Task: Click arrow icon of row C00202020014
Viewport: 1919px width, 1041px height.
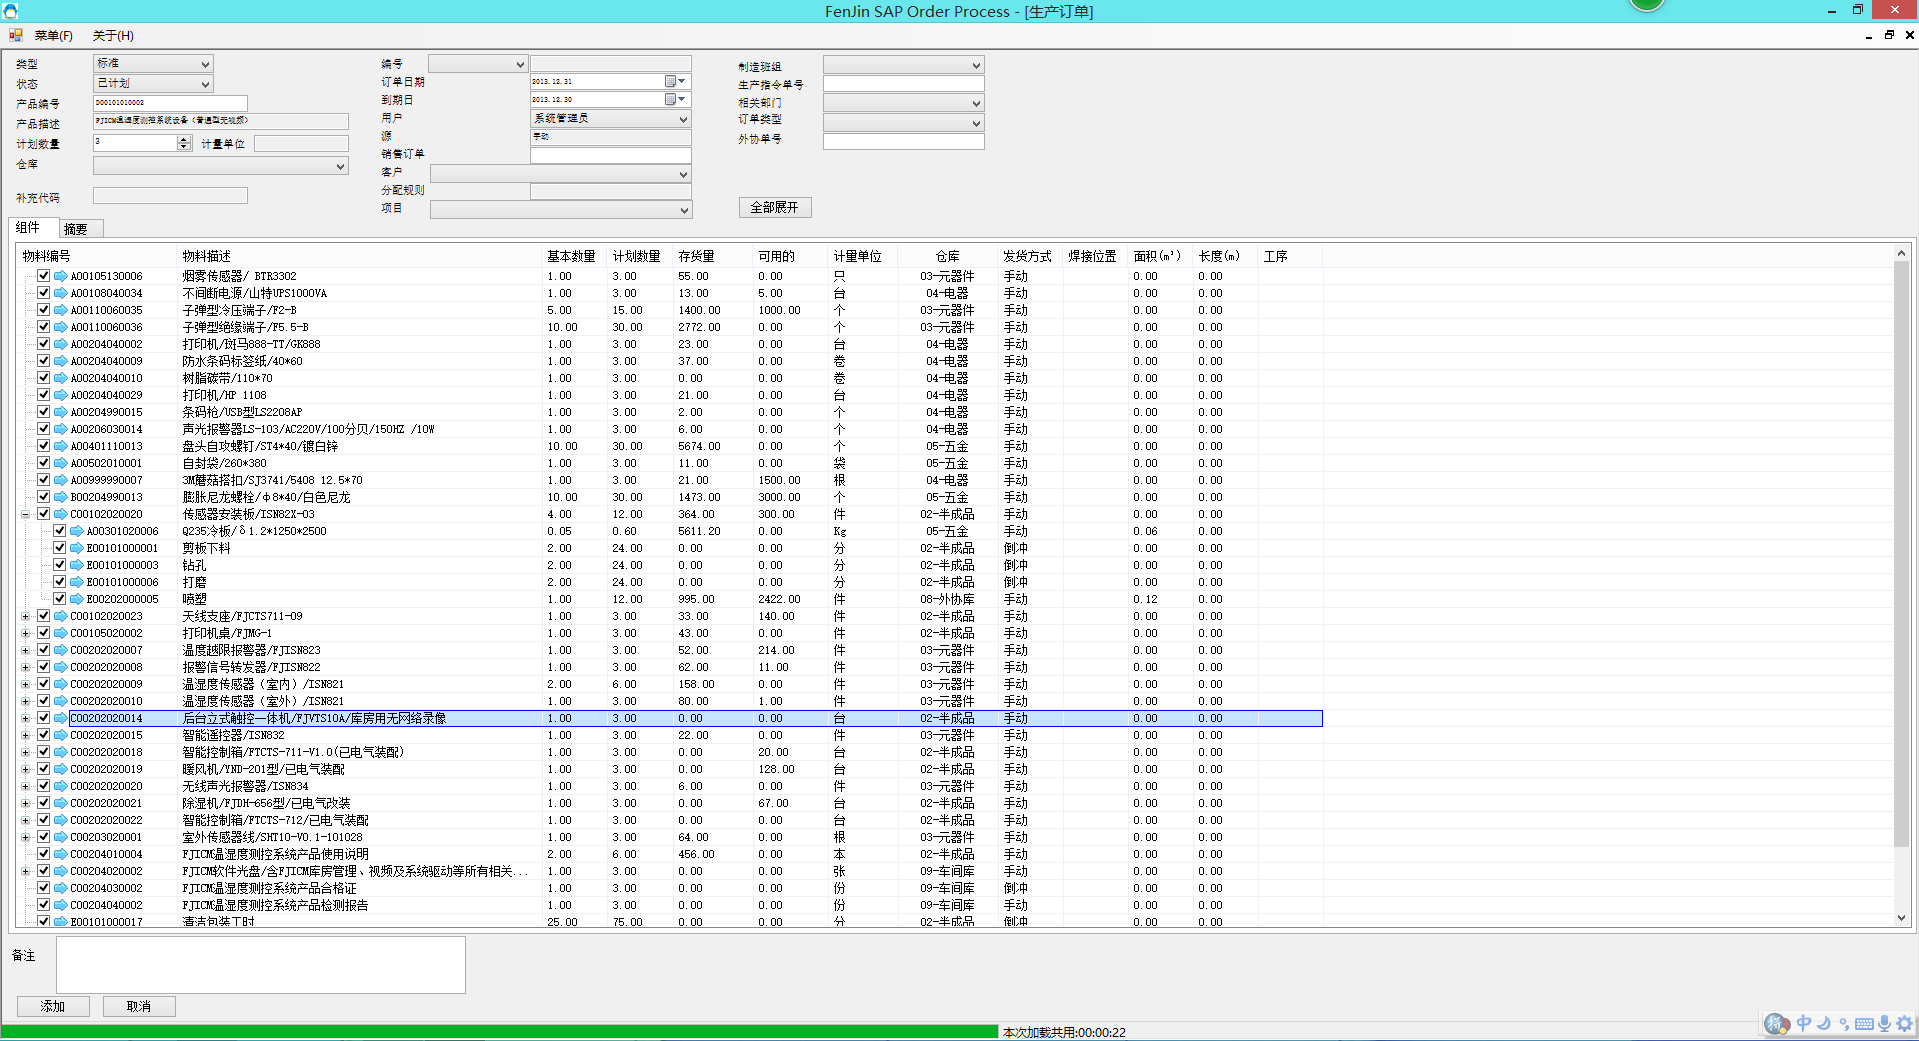Action: click(61, 718)
